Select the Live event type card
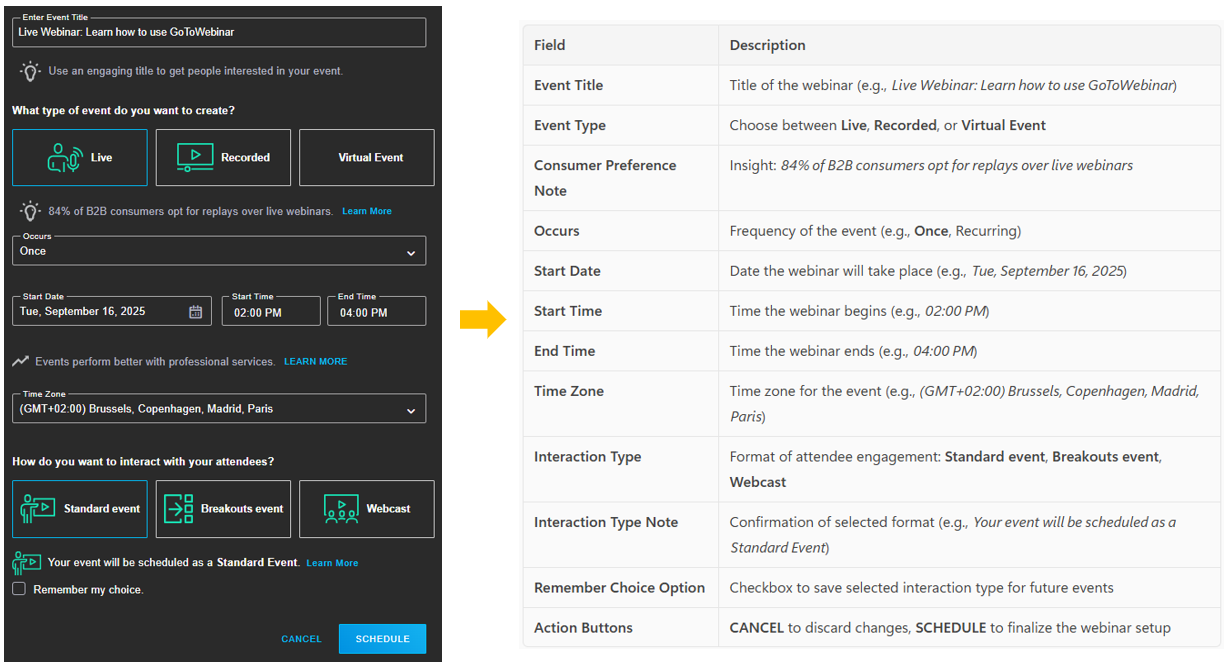This screenshot has height=664, width=1225. (x=80, y=157)
